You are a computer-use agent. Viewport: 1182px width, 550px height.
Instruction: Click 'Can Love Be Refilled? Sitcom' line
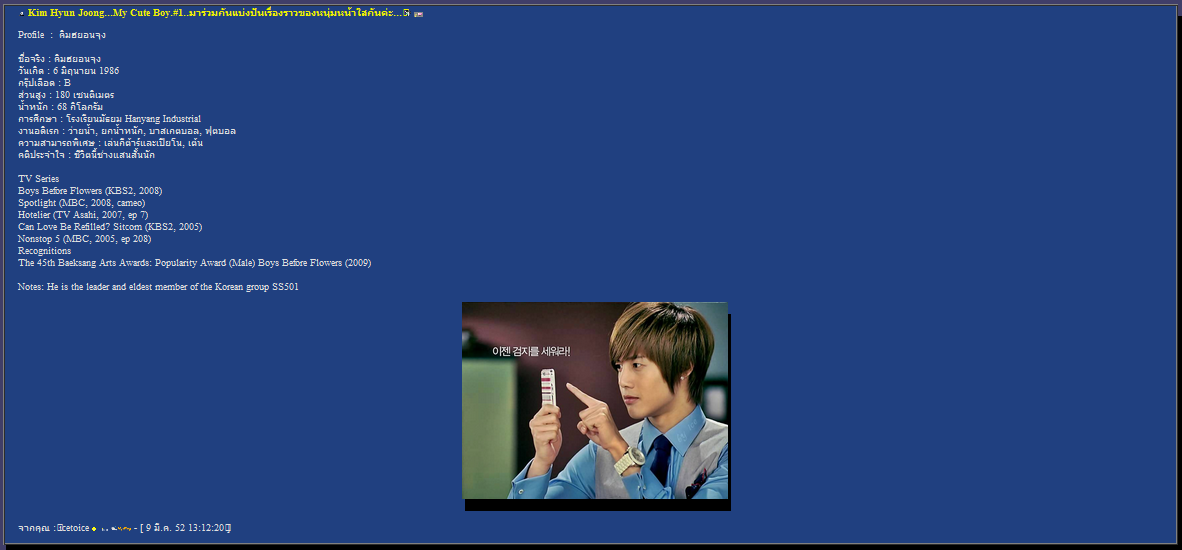110,227
